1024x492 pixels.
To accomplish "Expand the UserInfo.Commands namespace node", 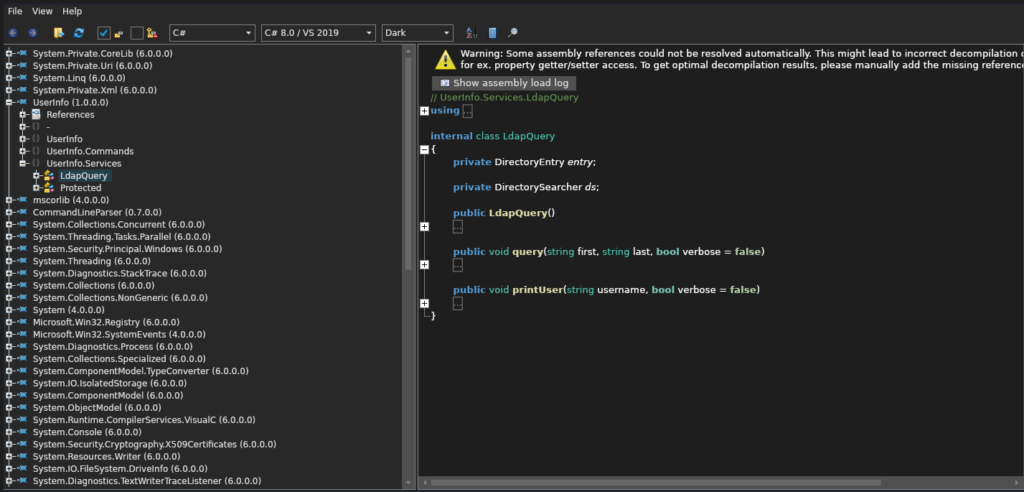I will point(22,151).
